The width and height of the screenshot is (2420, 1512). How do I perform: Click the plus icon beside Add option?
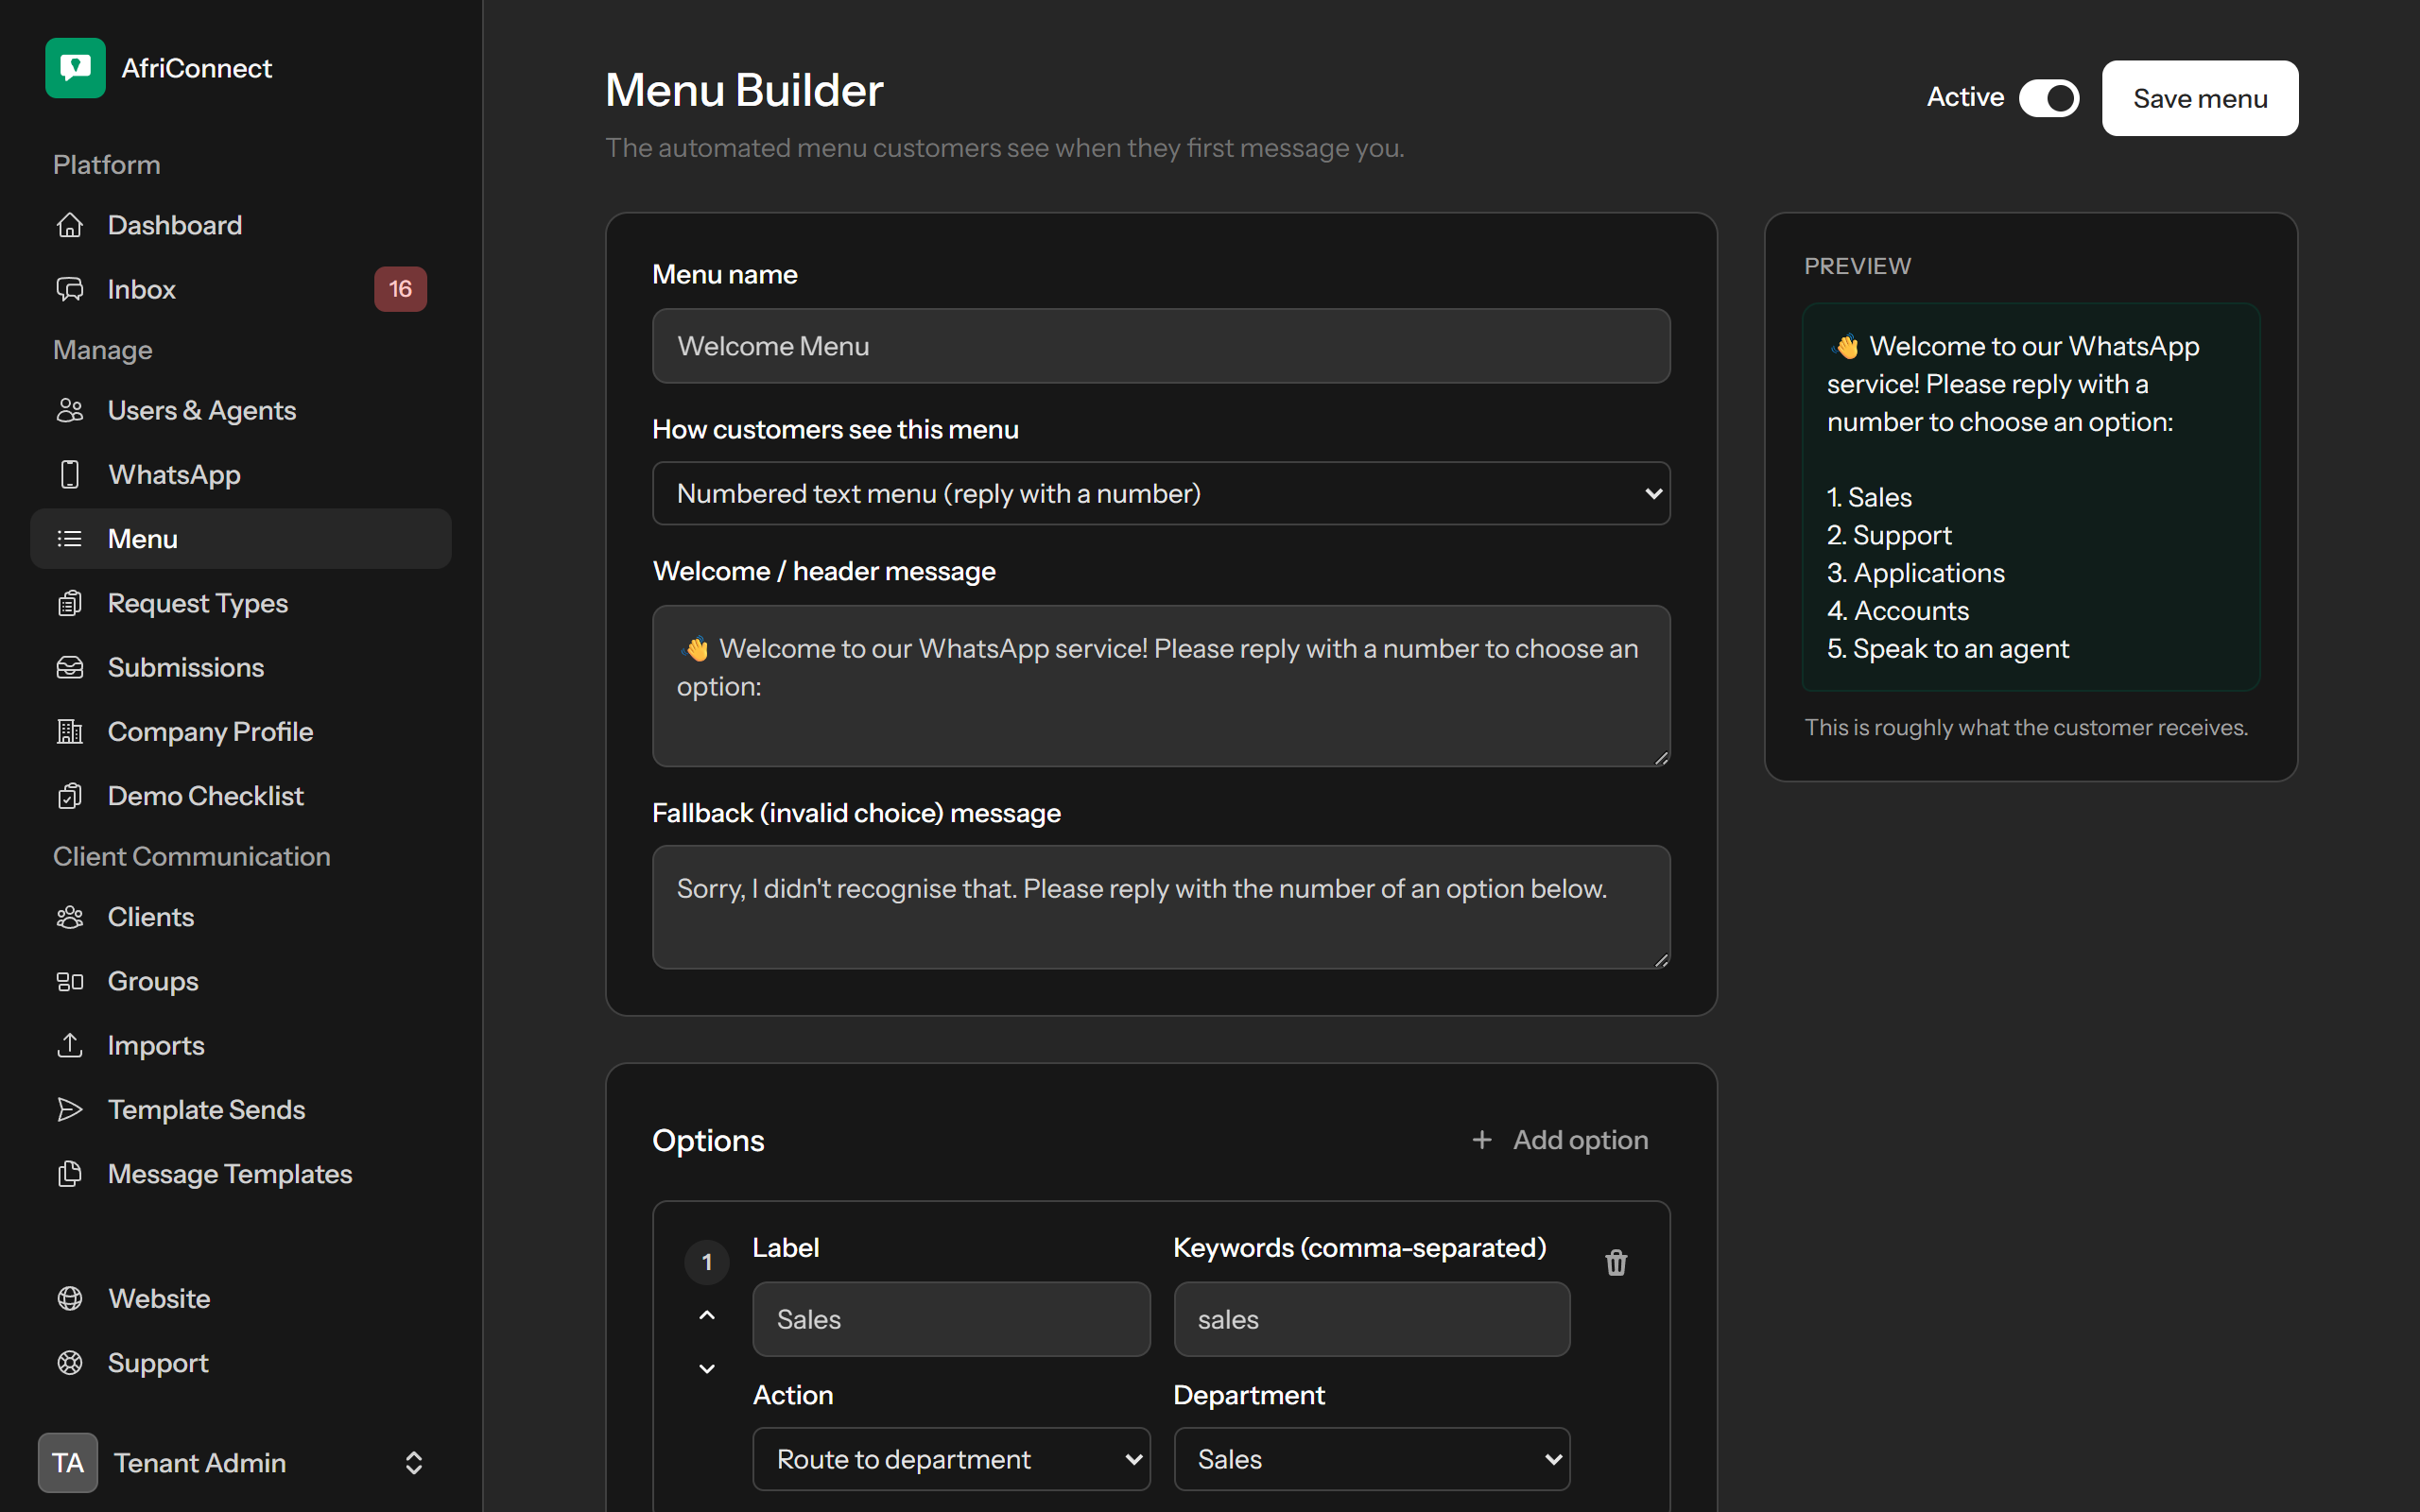point(1482,1140)
